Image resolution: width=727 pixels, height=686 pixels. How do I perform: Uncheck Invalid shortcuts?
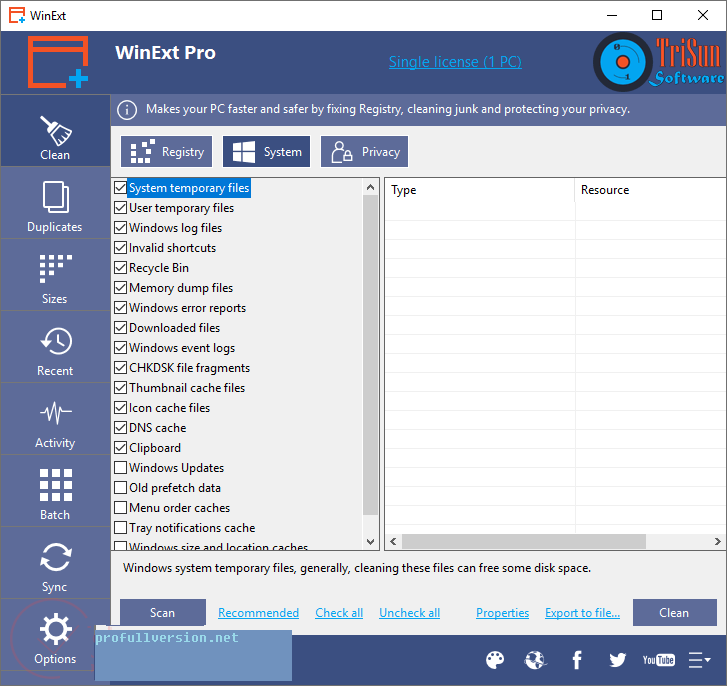click(121, 248)
